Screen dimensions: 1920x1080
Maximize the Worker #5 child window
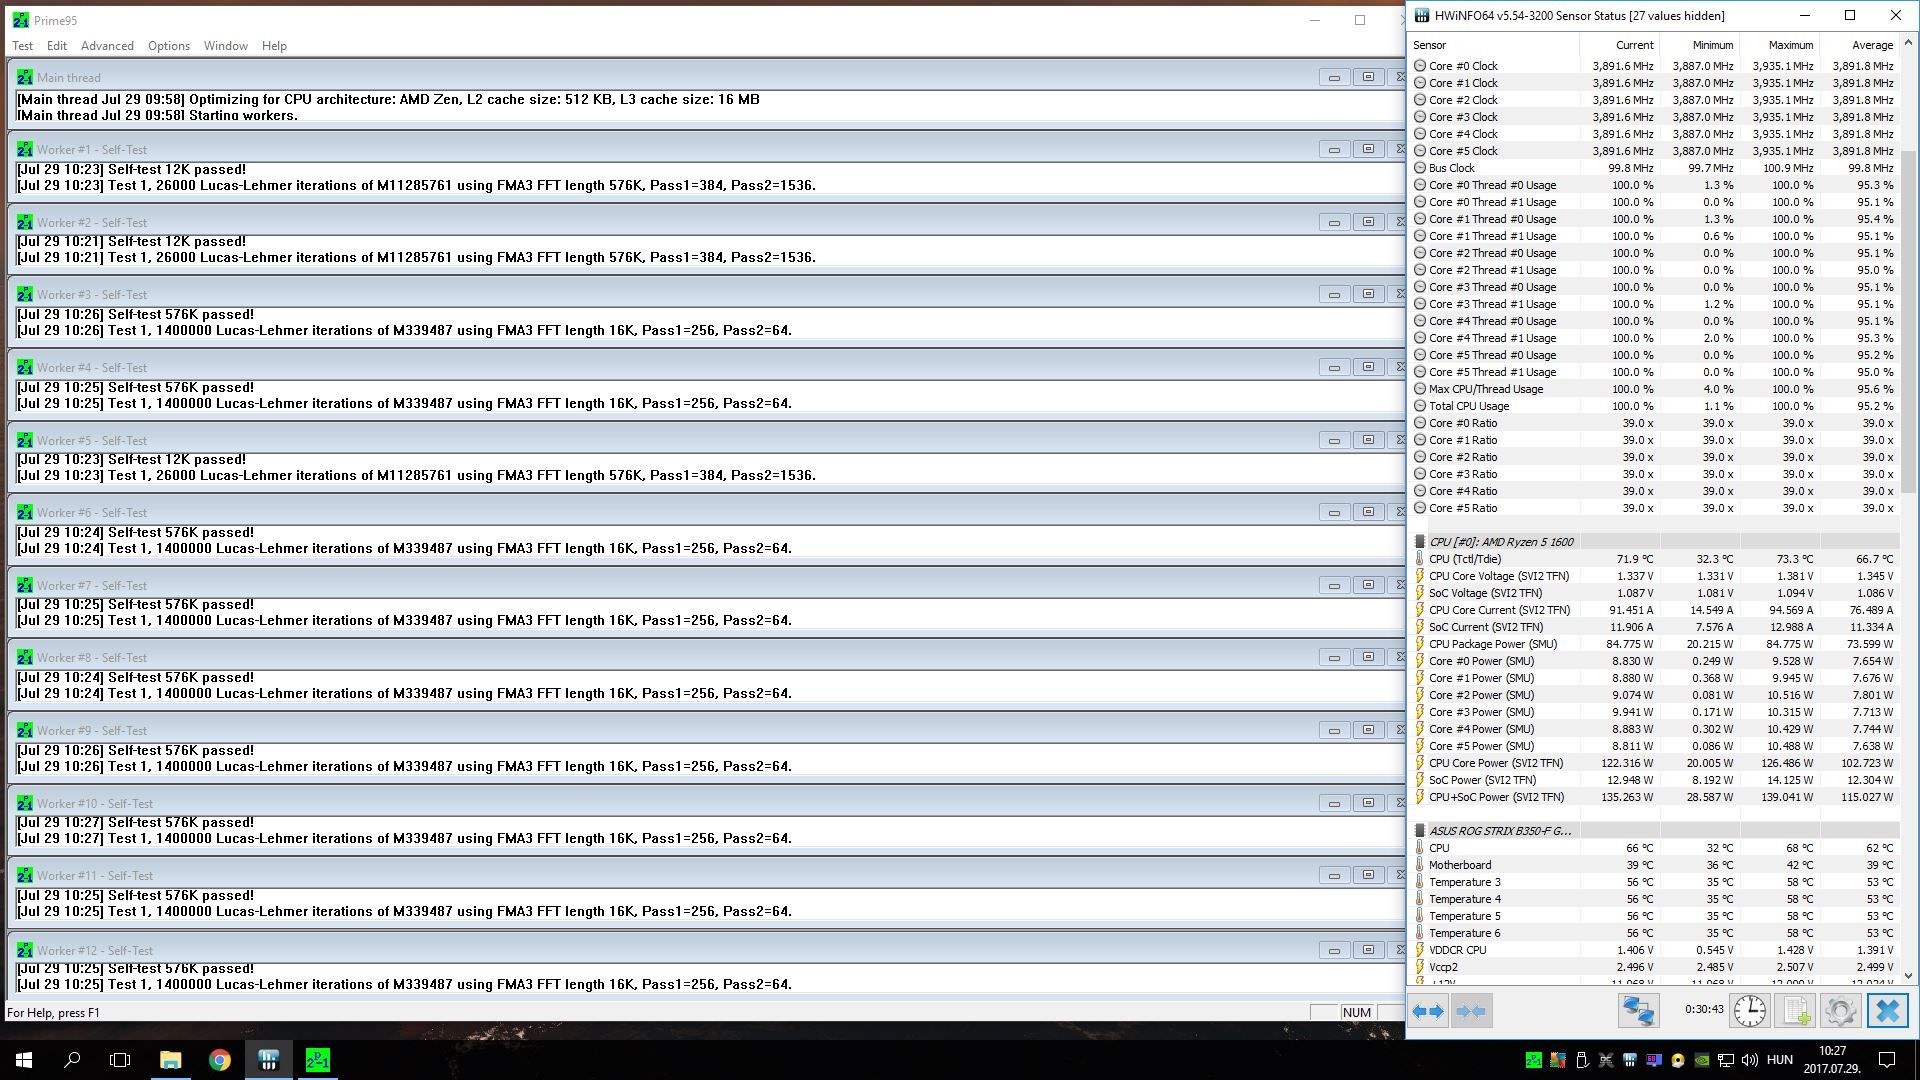point(1368,440)
